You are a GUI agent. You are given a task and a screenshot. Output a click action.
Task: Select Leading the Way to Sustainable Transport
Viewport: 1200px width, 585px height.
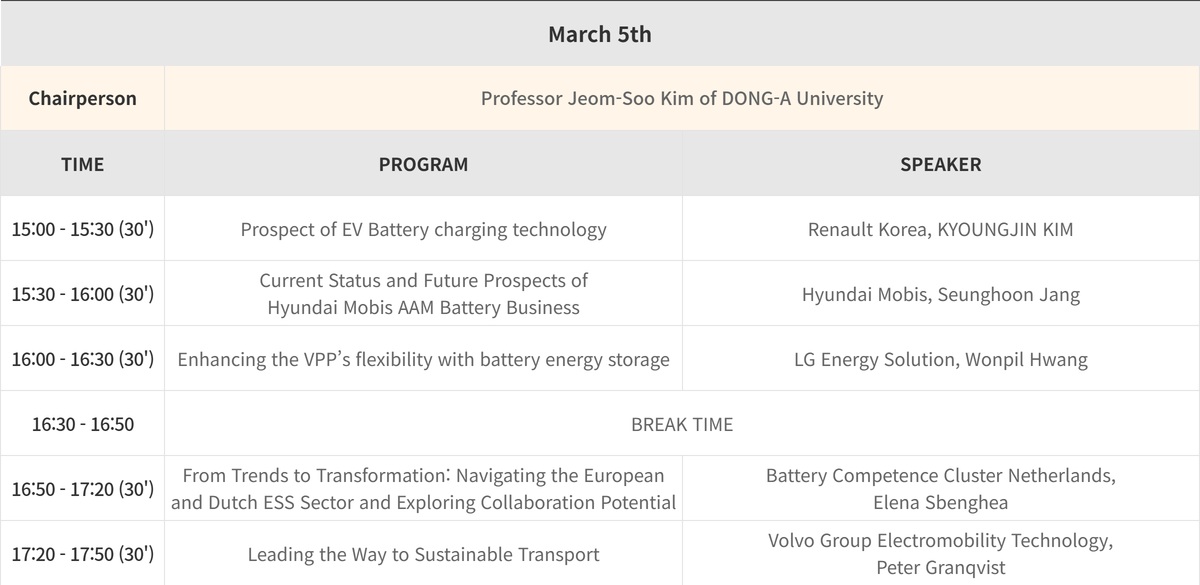(423, 553)
